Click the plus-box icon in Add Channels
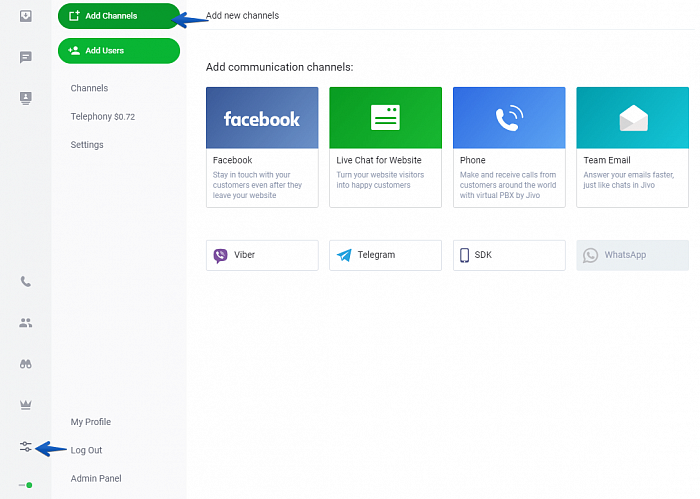700x499 pixels. [74, 16]
